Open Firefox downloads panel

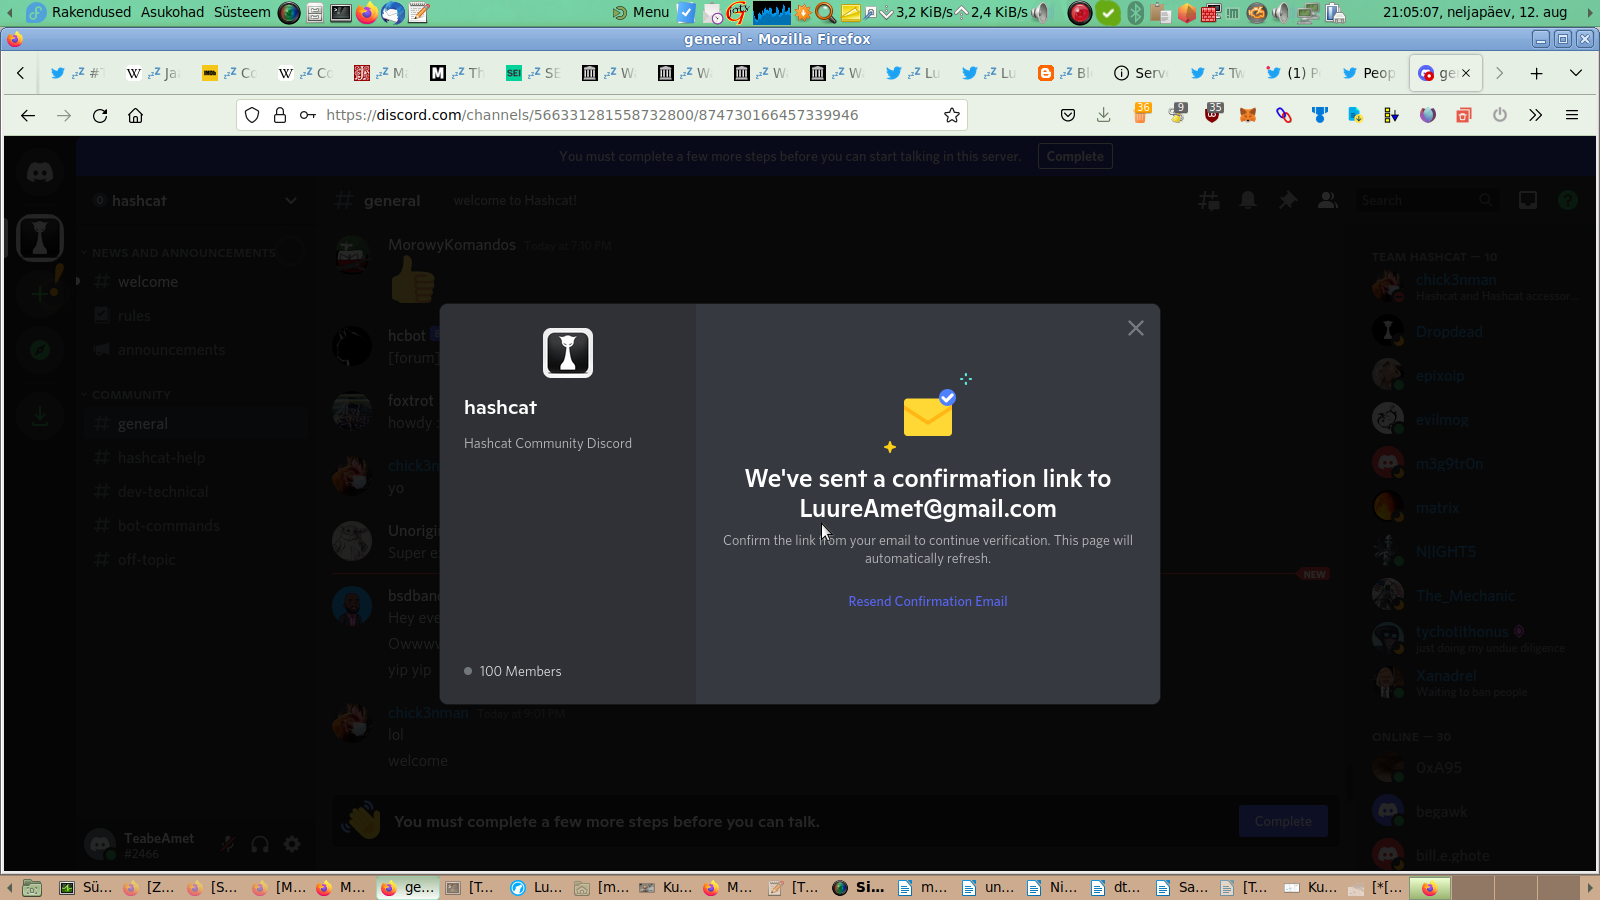pos(1104,115)
